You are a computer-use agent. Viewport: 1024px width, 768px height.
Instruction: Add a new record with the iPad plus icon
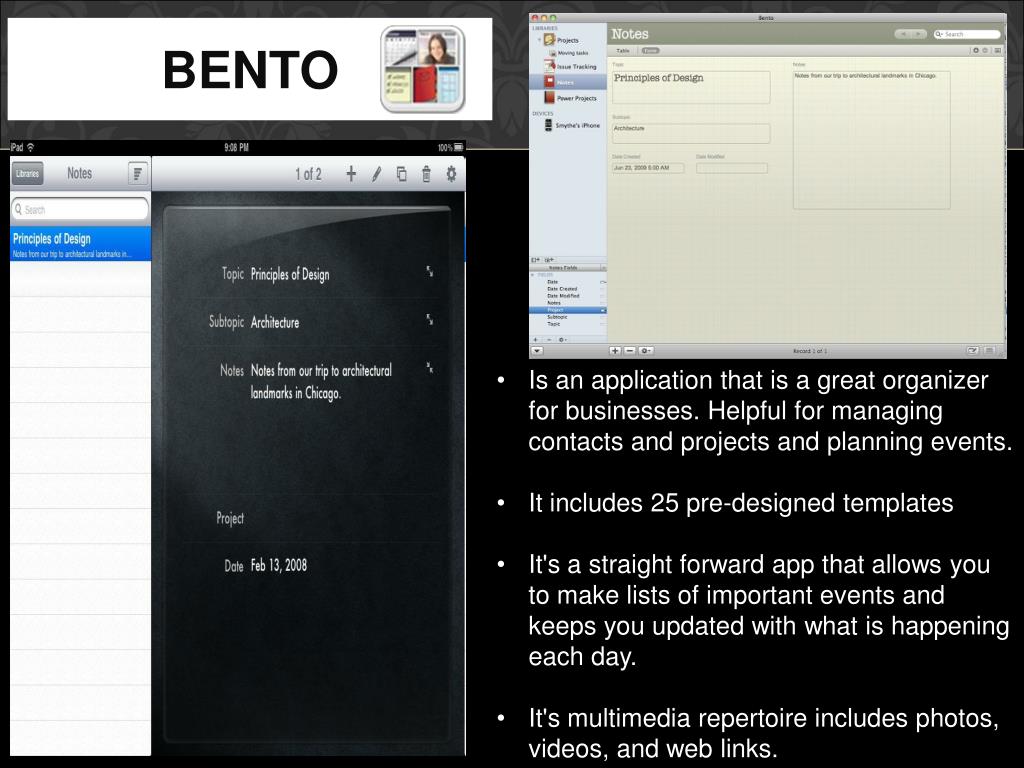coord(351,174)
